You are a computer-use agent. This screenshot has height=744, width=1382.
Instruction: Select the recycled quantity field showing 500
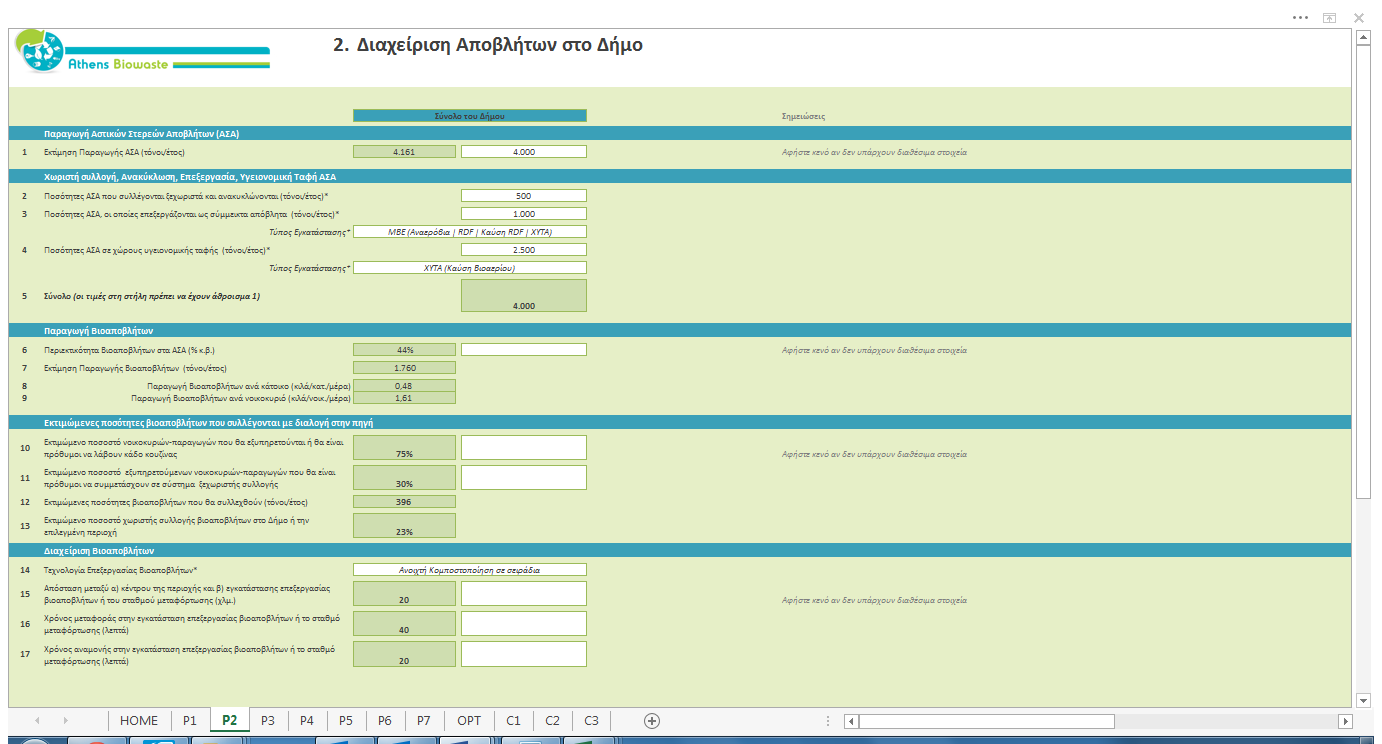tap(524, 196)
